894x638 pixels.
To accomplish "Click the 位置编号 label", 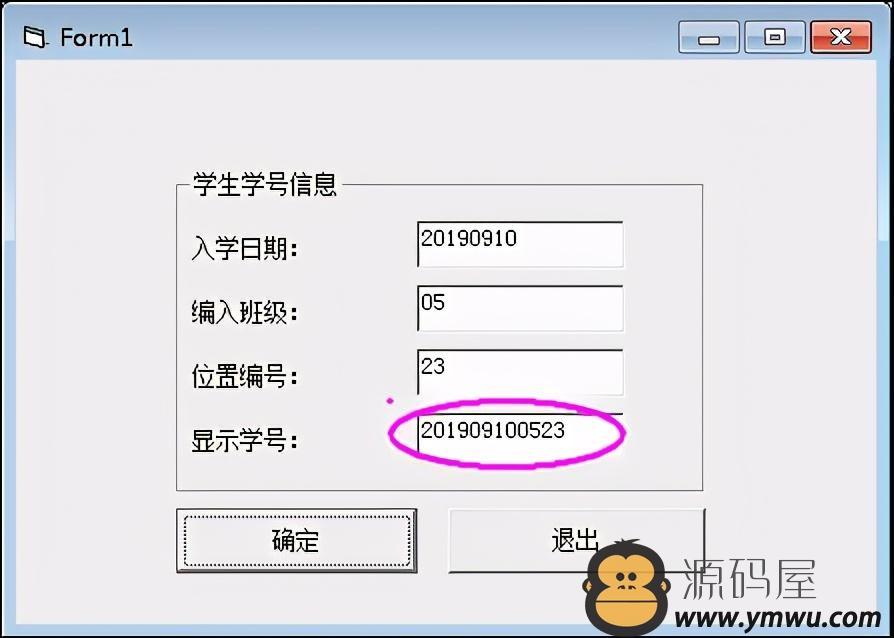I will coord(245,376).
